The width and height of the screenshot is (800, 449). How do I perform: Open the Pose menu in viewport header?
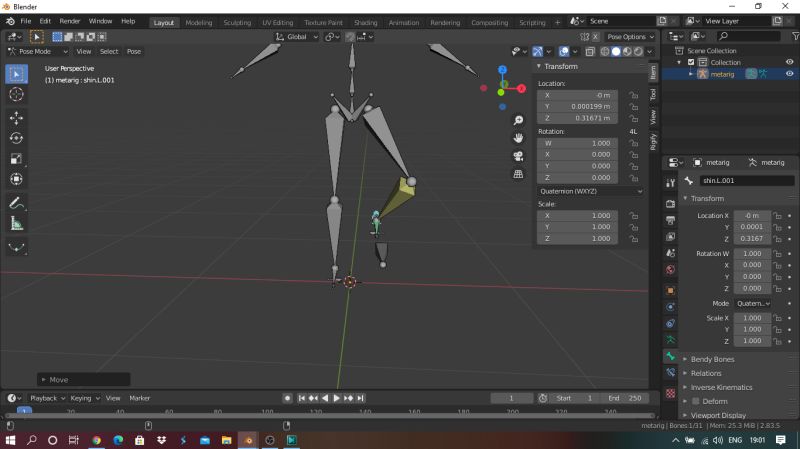tap(134, 52)
